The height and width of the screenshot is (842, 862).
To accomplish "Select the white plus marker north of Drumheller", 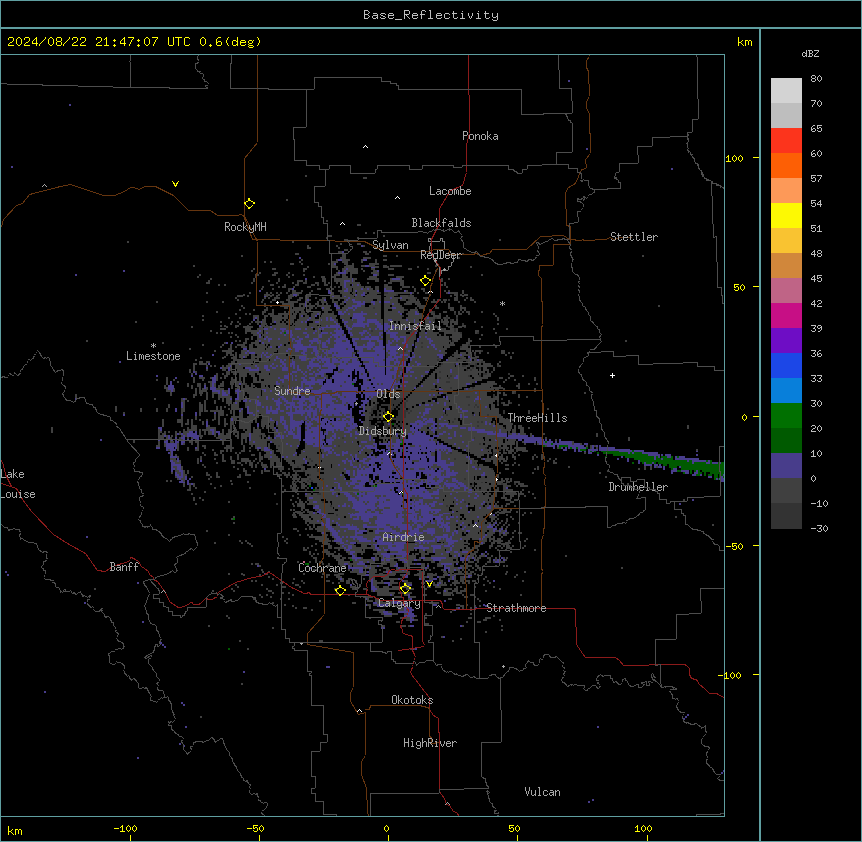I will [612, 376].
